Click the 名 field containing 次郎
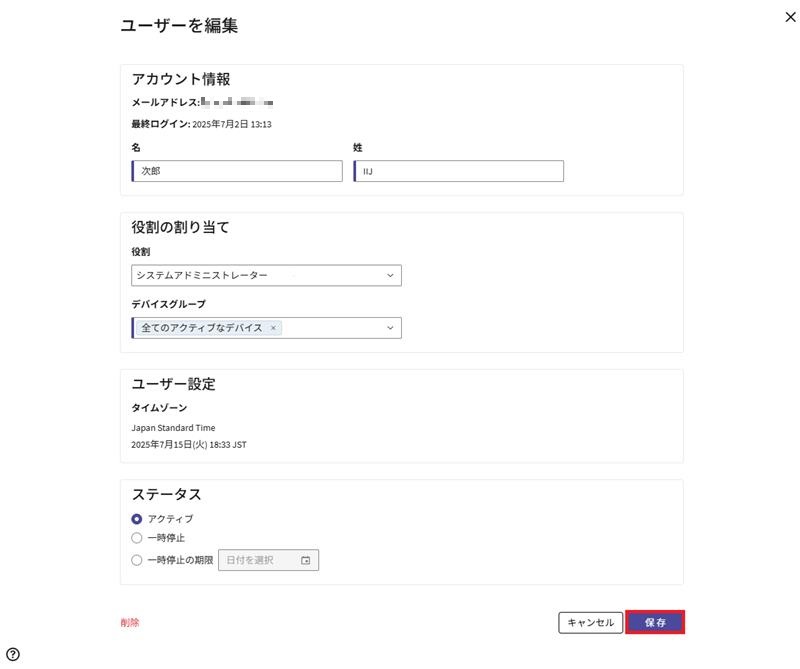Screen dimensions: 800x669 pyautogui.click(x=237, y=171)
